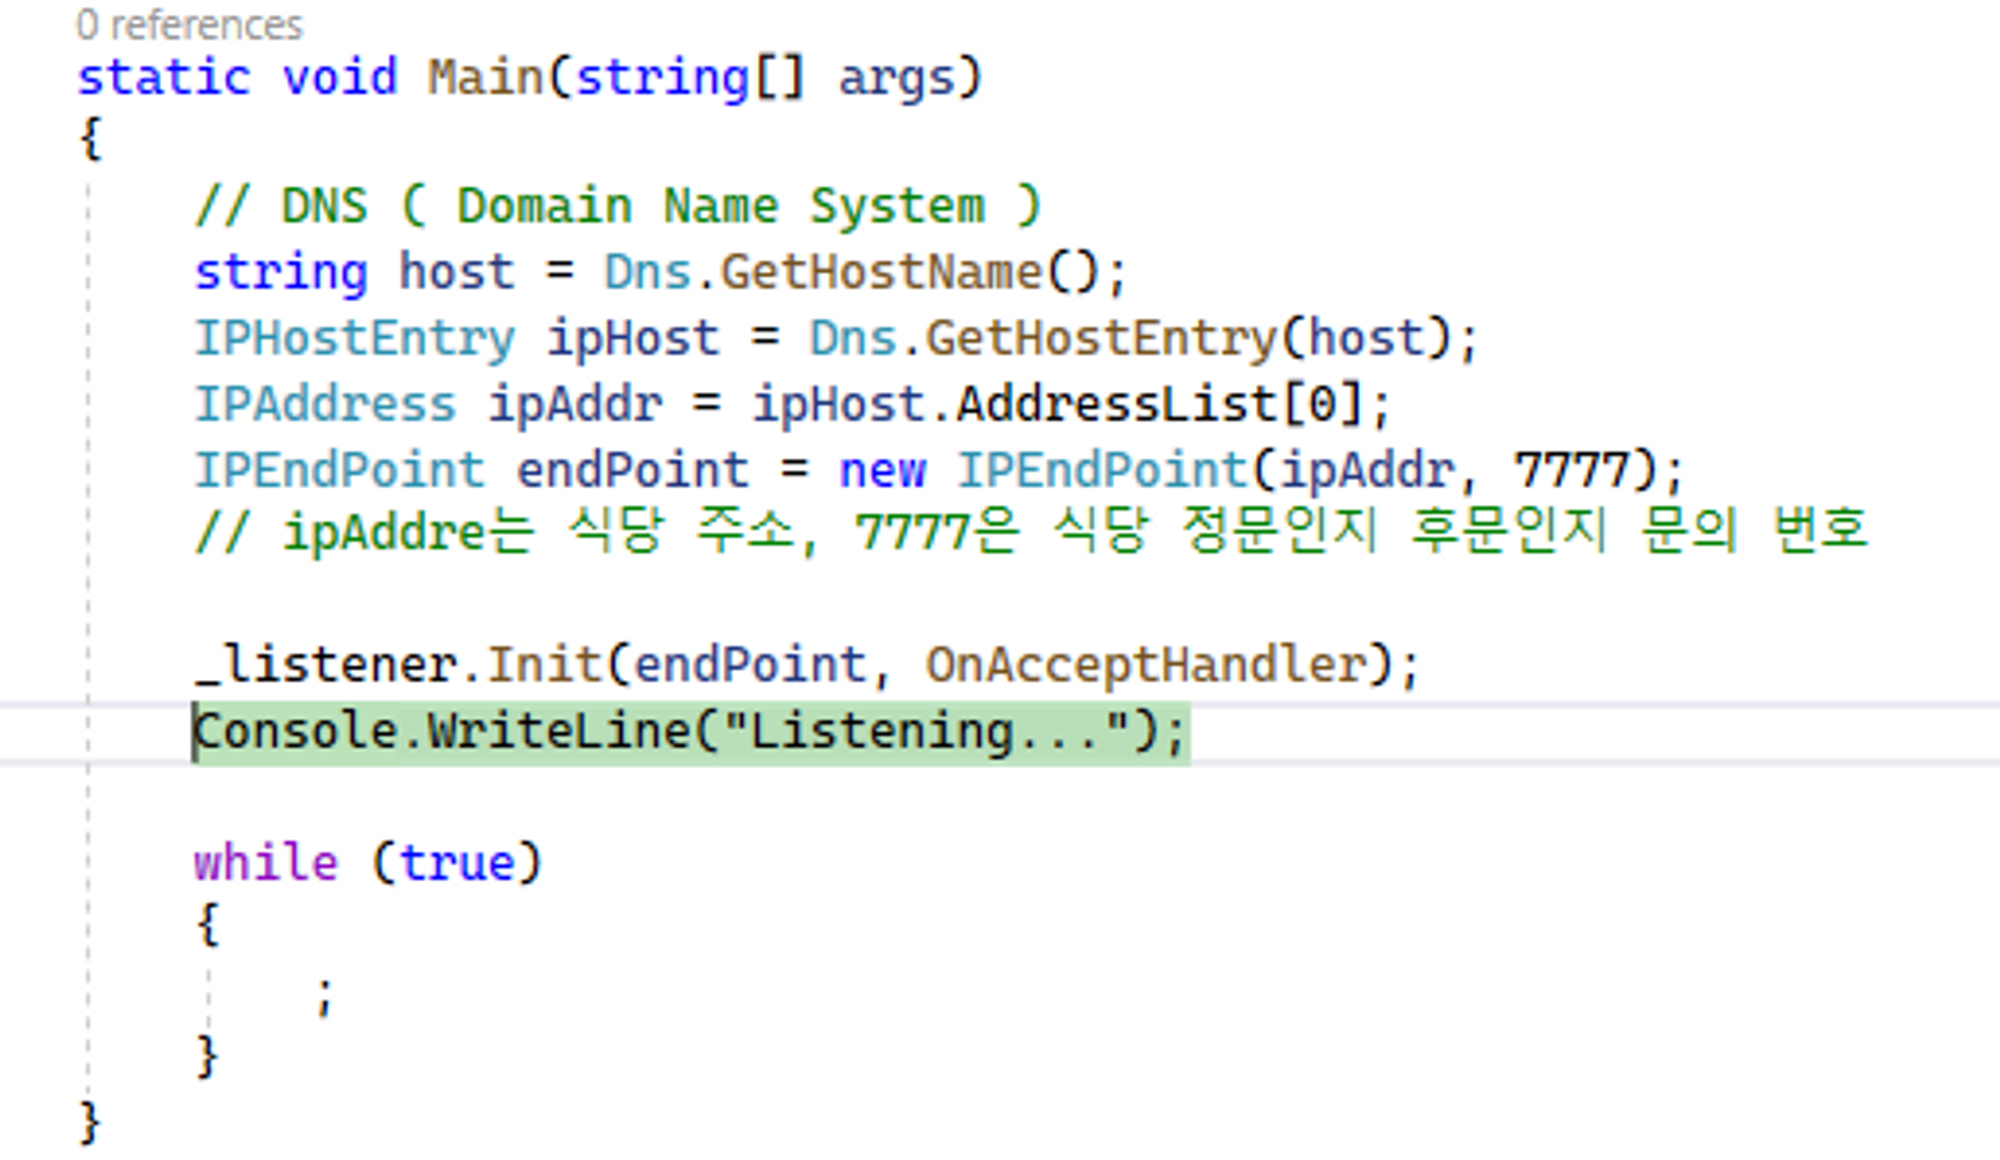This screenshot has height=1160, width=2000.
Task: Click the DNS Domain Name System comment
Action: pos(618,207)
